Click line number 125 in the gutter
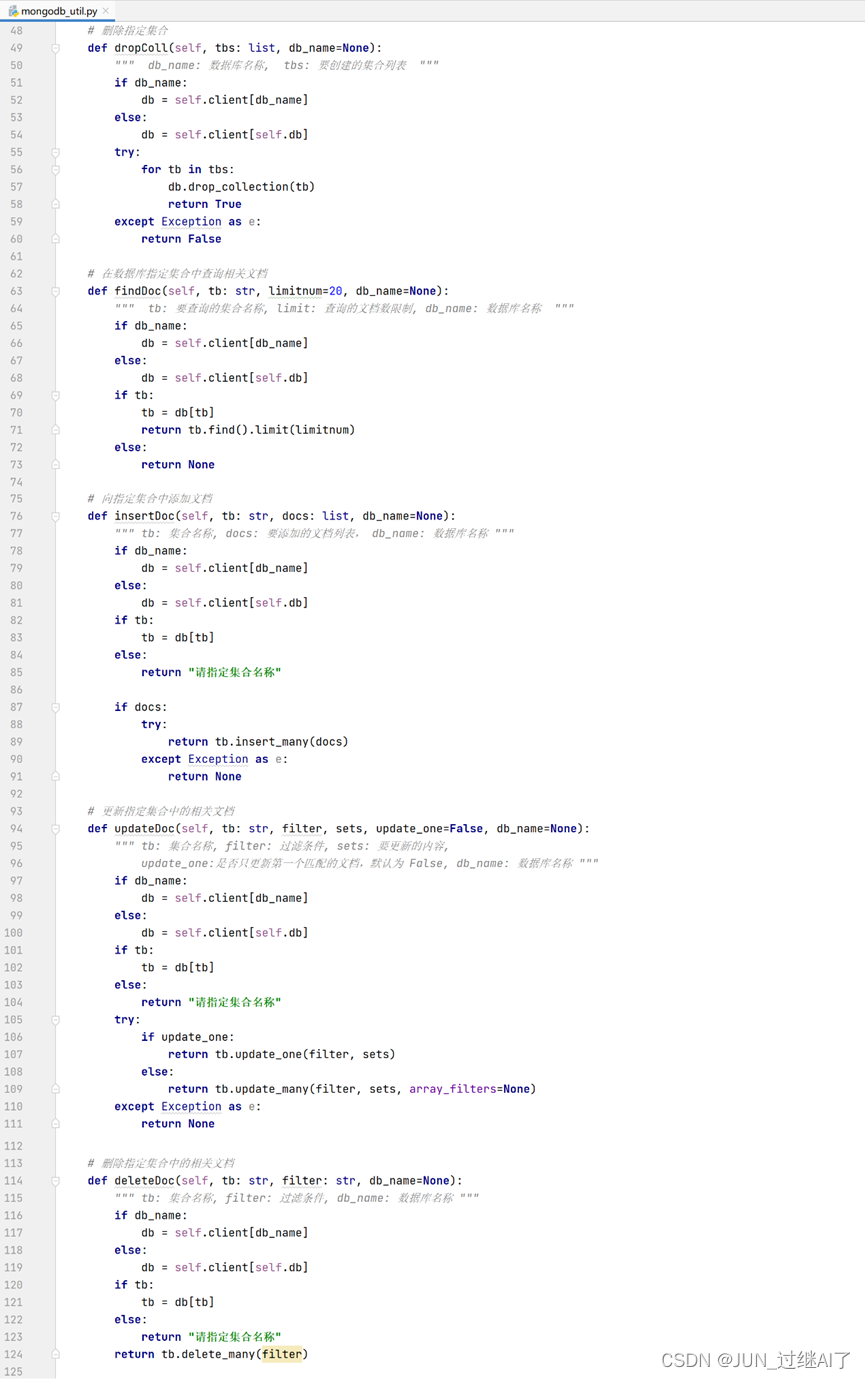Screen dimensions: 865x1379 [x=13, y=1372]
